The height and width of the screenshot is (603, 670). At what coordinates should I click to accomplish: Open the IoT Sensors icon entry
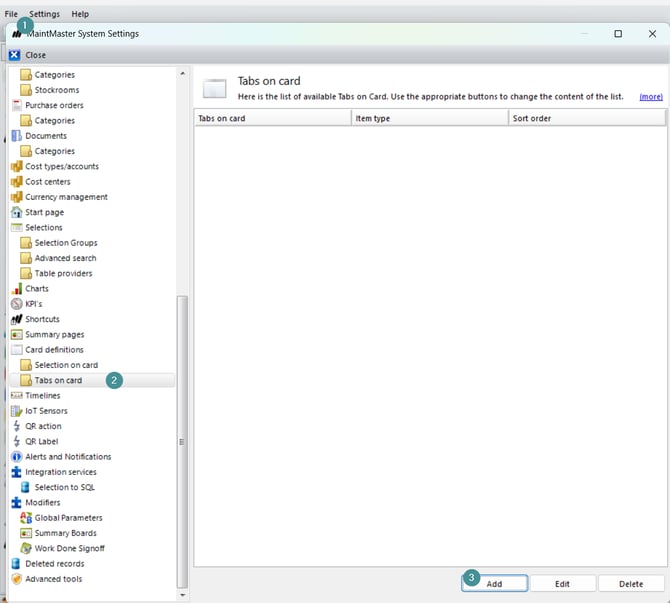(x=16, y=411)
